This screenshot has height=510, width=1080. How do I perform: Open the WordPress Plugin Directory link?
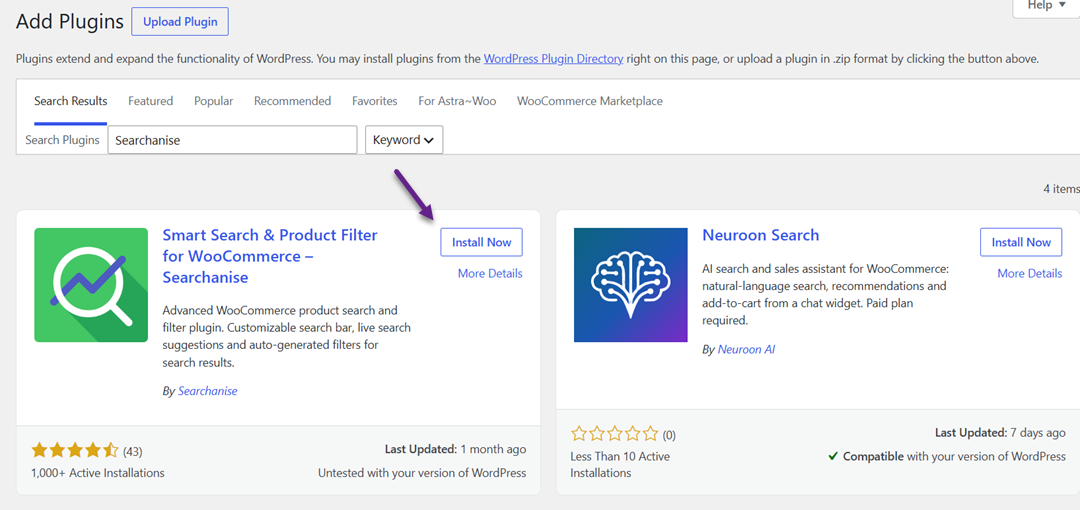[x=554, y=59]
